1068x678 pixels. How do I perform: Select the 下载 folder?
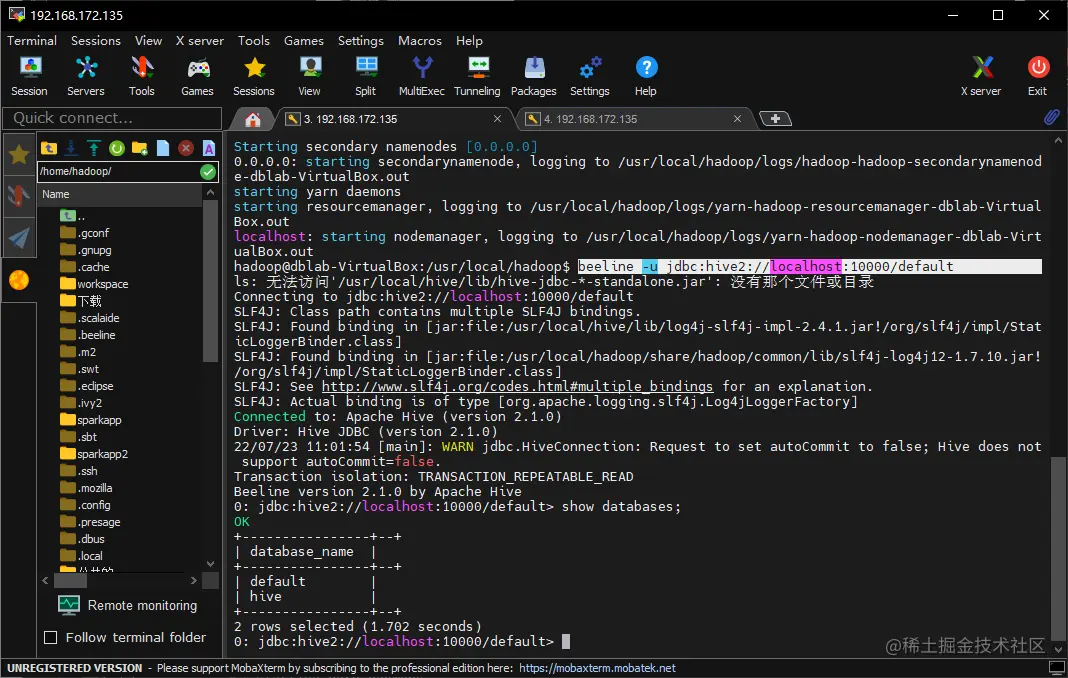click(81, 301)
